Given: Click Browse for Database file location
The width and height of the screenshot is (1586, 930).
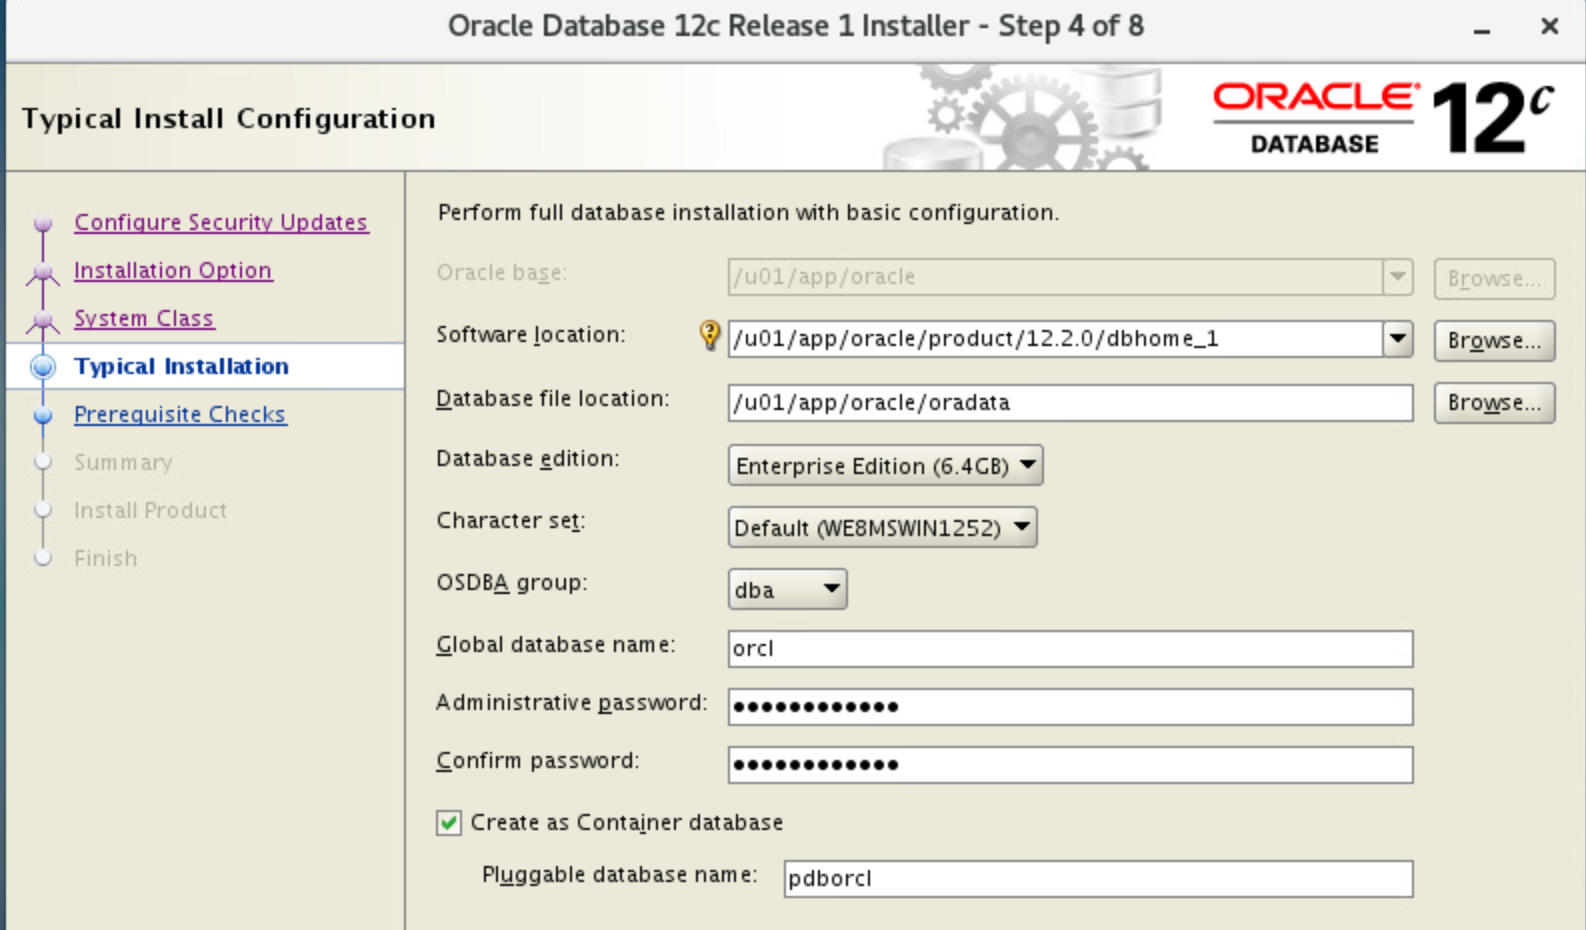Looking at the screenshot, I should point(1494,403).
